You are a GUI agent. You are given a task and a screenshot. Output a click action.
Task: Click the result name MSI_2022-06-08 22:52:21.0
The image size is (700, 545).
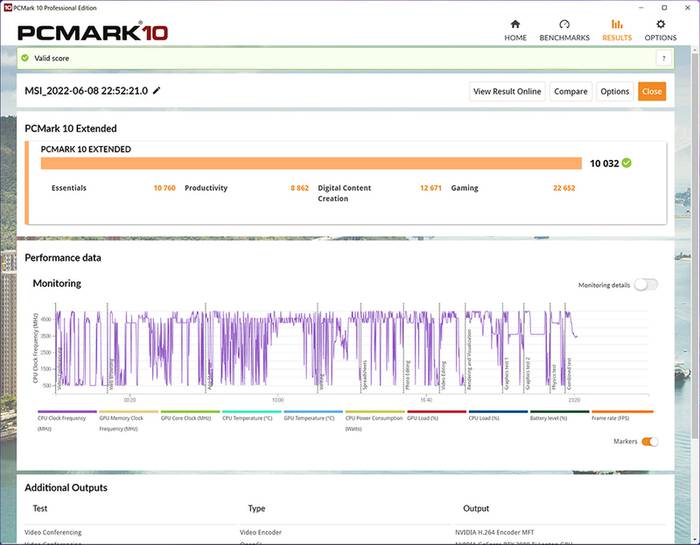click(x=86, y=91)
